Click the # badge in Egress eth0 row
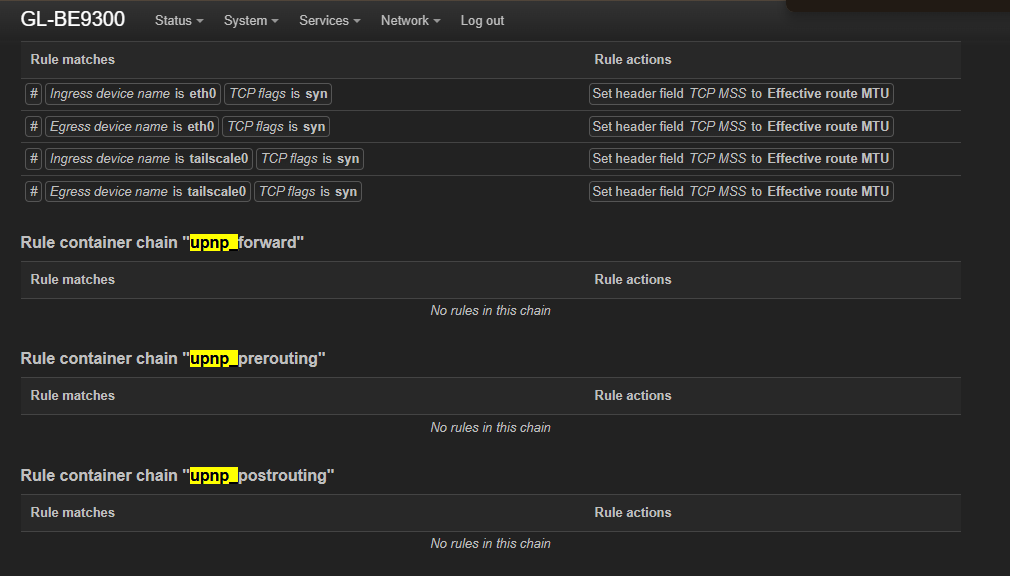This screenshot has width=1010, height=576. coord(33,127)
